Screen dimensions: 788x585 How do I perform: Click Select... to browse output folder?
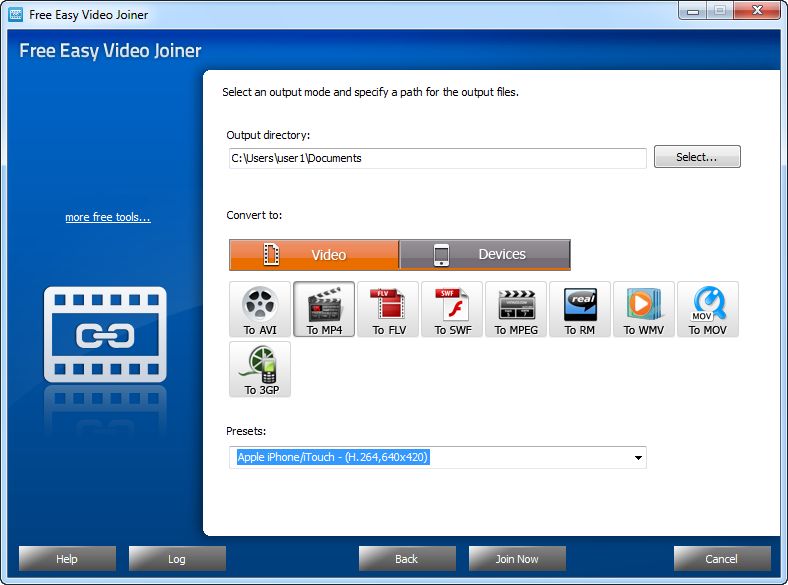click(x=697, y=157)
